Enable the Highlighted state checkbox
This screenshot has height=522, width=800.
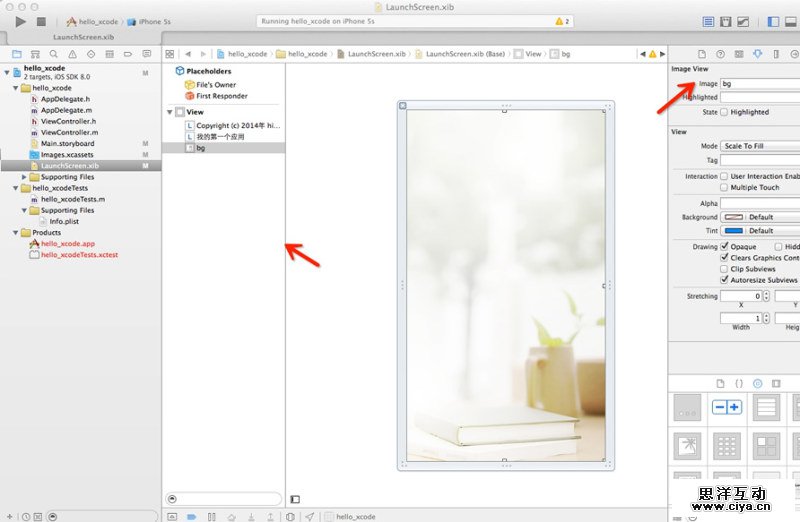coord(724,112)
